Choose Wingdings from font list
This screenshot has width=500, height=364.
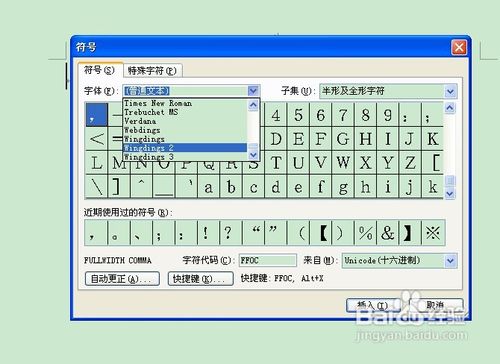(185, 139)
